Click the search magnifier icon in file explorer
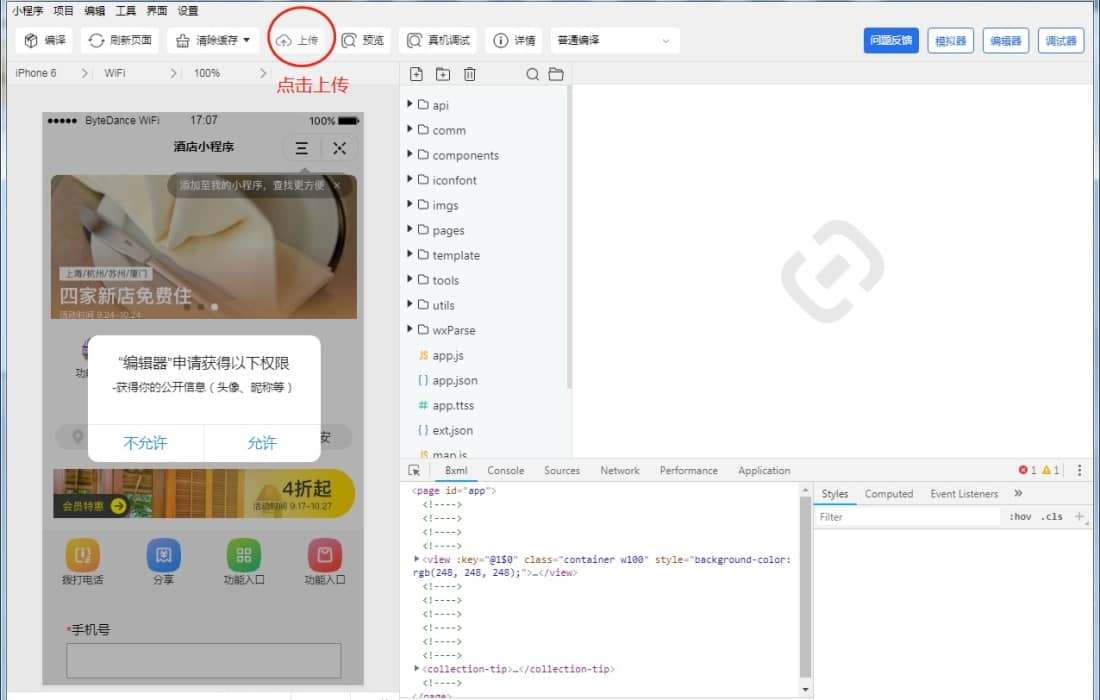Screen dimensions: 1100x700 (x=532, y=74)
